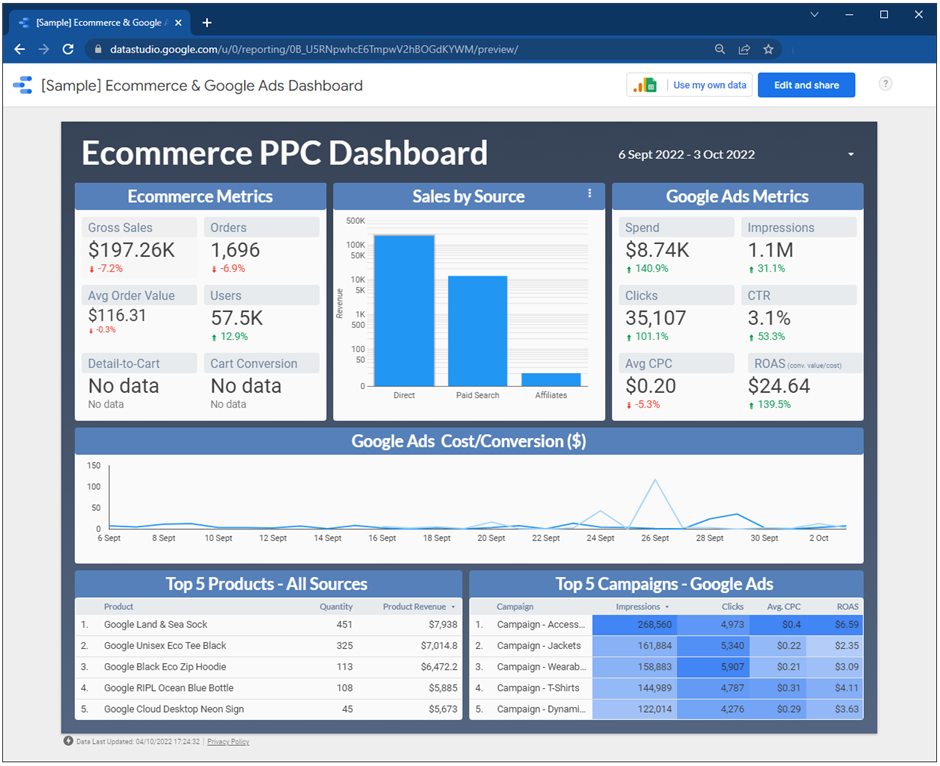
Task: Click Google Black Eco Zip Hoodie row
Action: tap(269, 667)
